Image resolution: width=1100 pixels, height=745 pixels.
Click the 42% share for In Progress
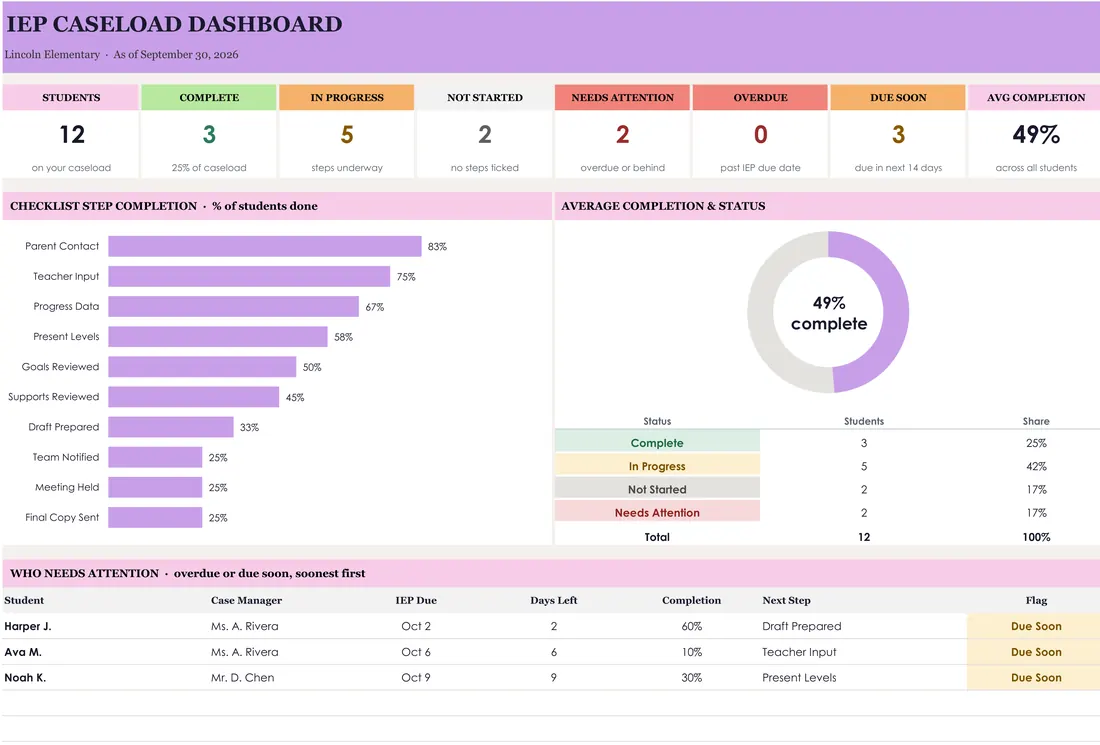click(x=1036, y=467)
